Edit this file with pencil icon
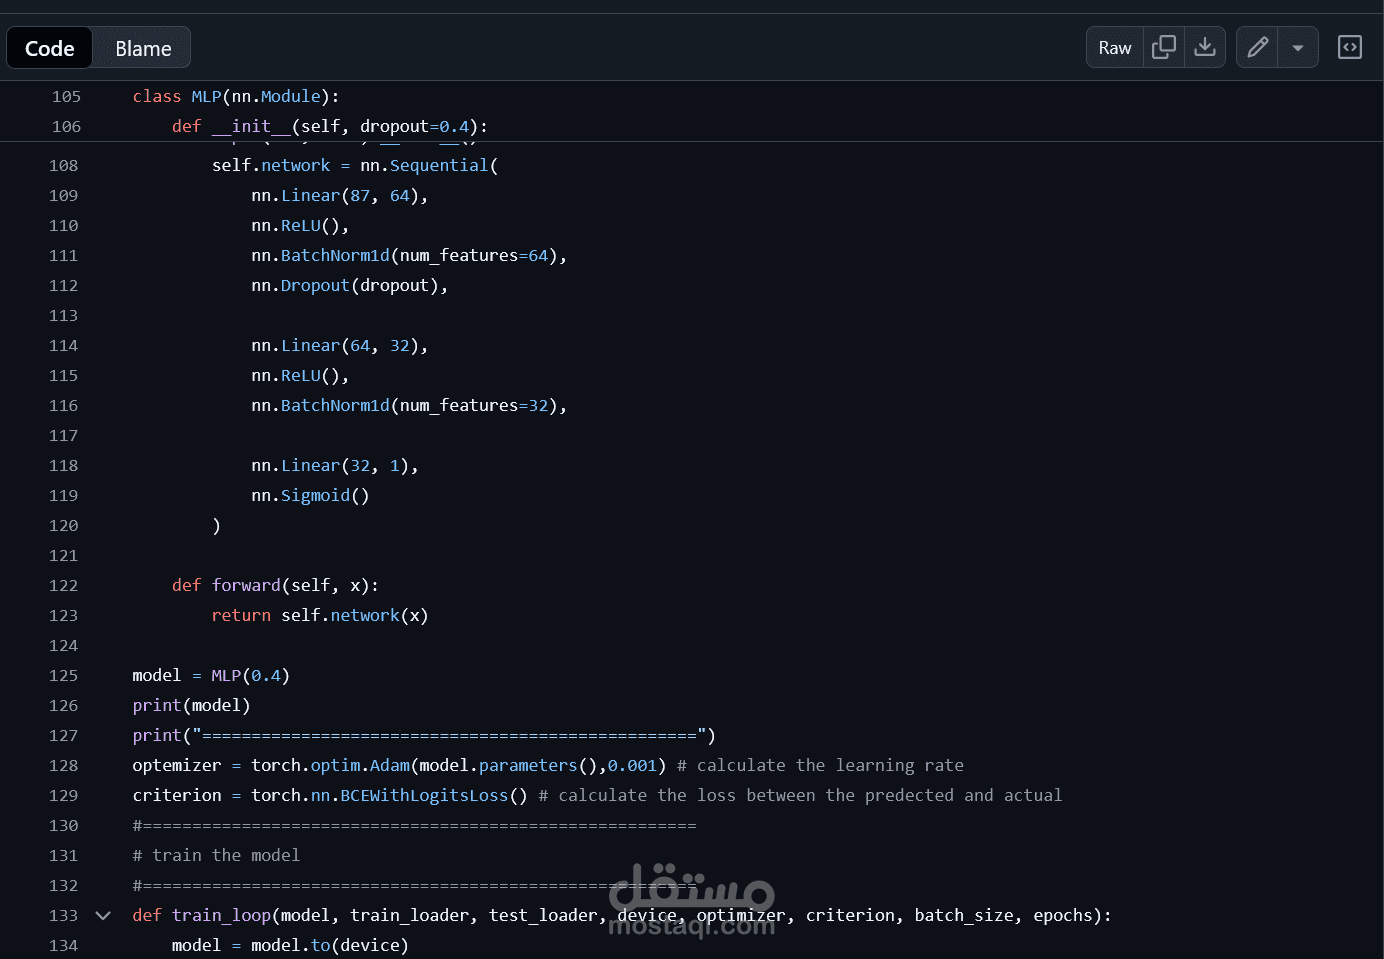The image size is (1384, 959). [1257, 48]
